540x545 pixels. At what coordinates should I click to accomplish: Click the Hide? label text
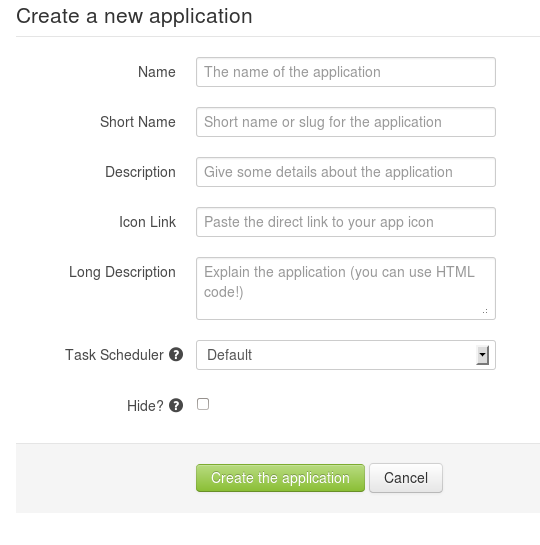coord(145,406)
